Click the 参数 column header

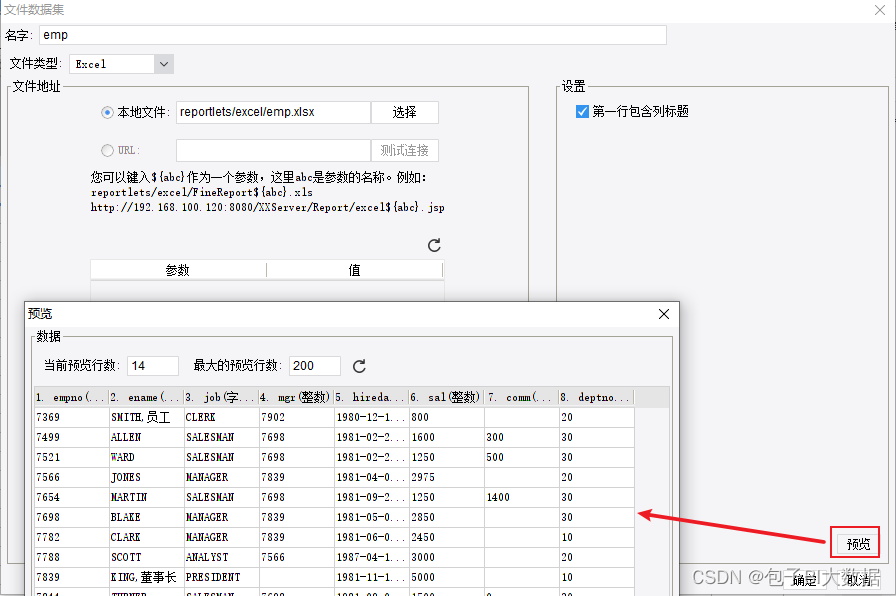pos(177,269)
